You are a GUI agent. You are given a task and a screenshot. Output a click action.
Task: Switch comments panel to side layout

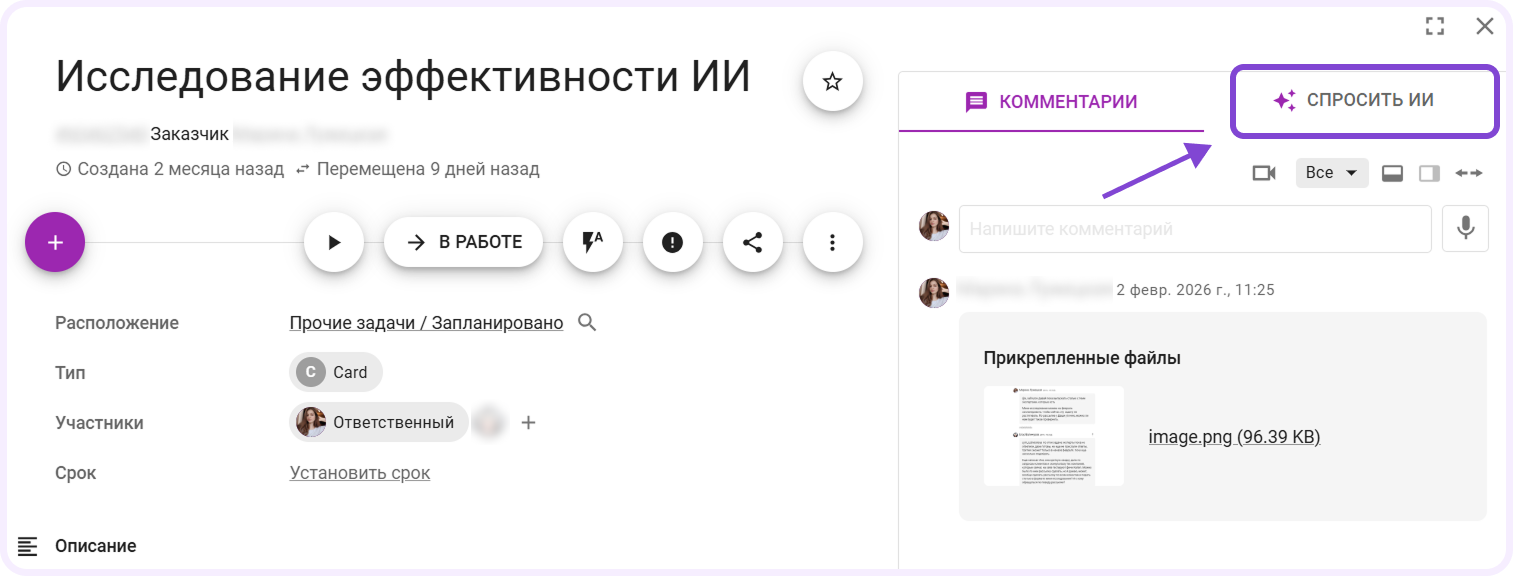tap(1429, 173)
